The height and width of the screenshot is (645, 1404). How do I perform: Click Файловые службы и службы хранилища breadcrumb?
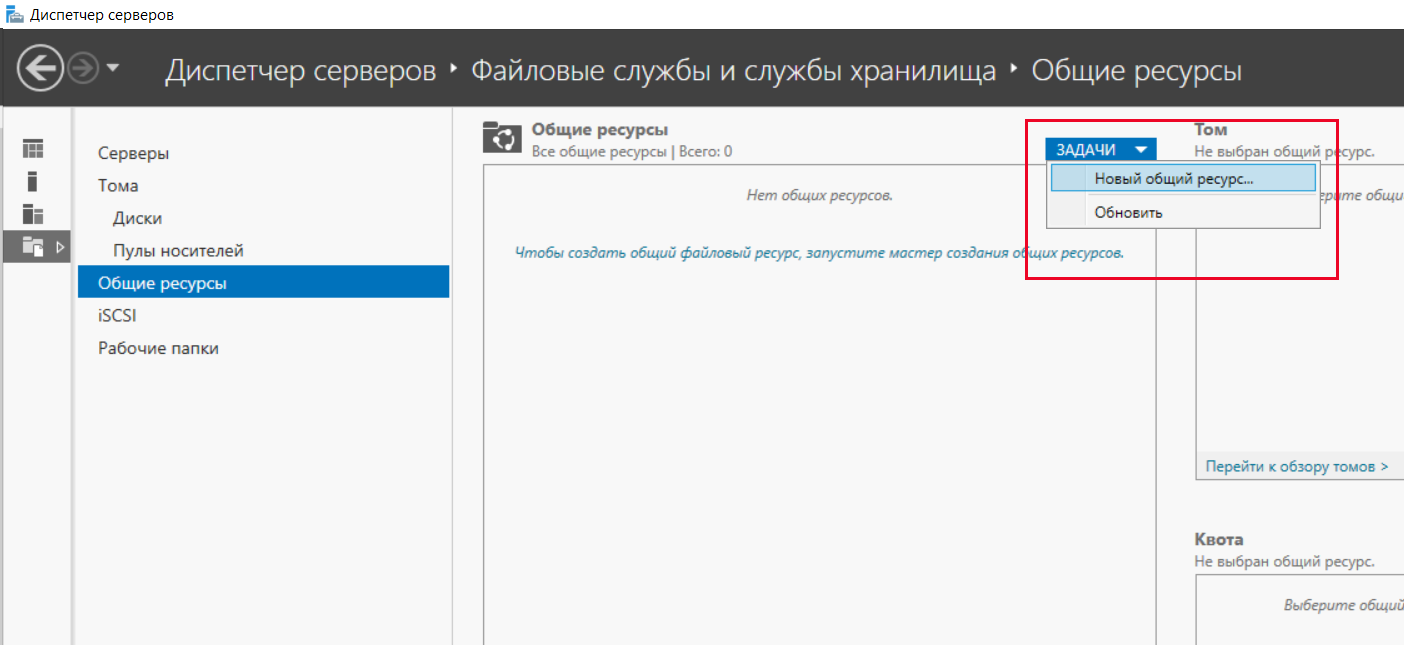pyautogui.click(x=734, y=71)
